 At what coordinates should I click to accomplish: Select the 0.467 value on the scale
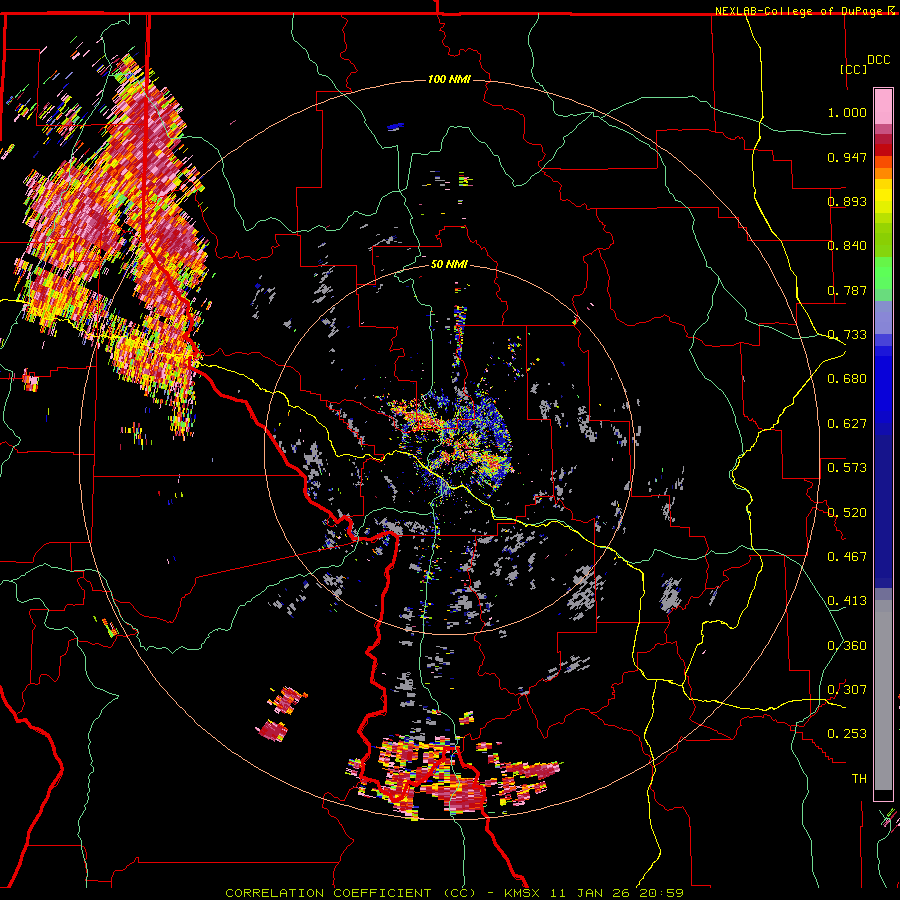[x=847, y=557]
